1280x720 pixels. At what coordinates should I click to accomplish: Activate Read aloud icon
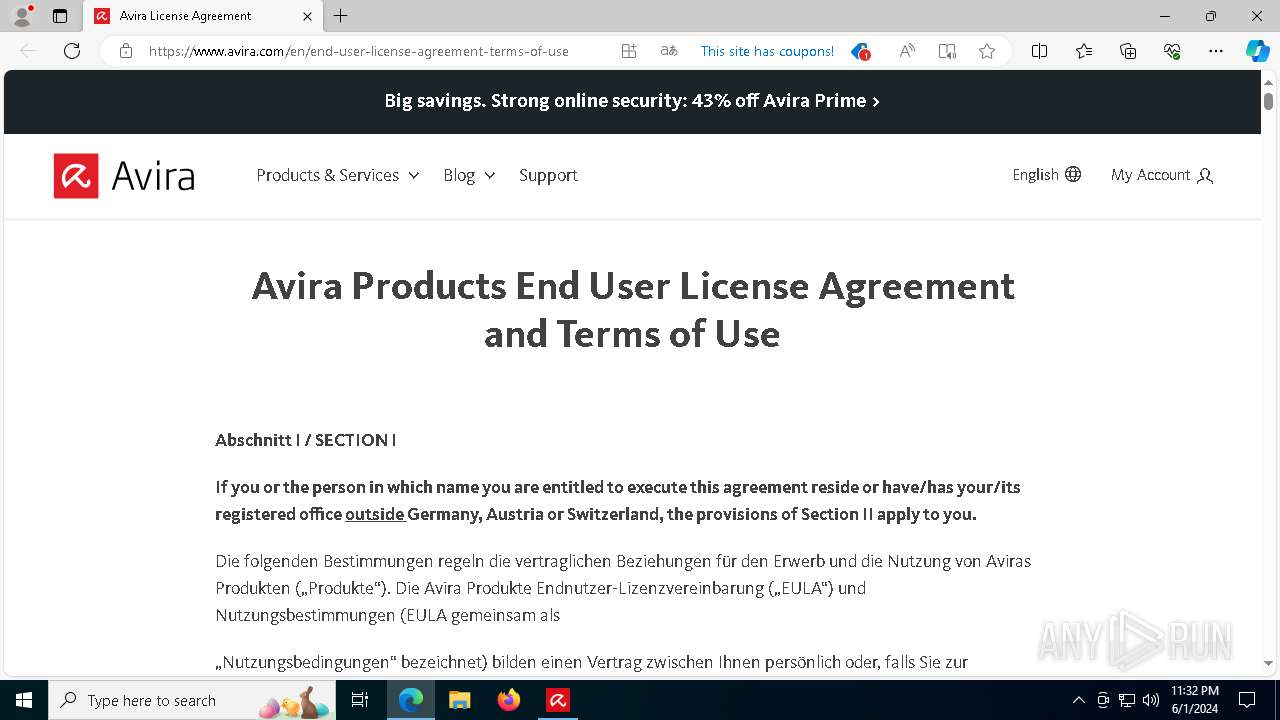(907, 51)
